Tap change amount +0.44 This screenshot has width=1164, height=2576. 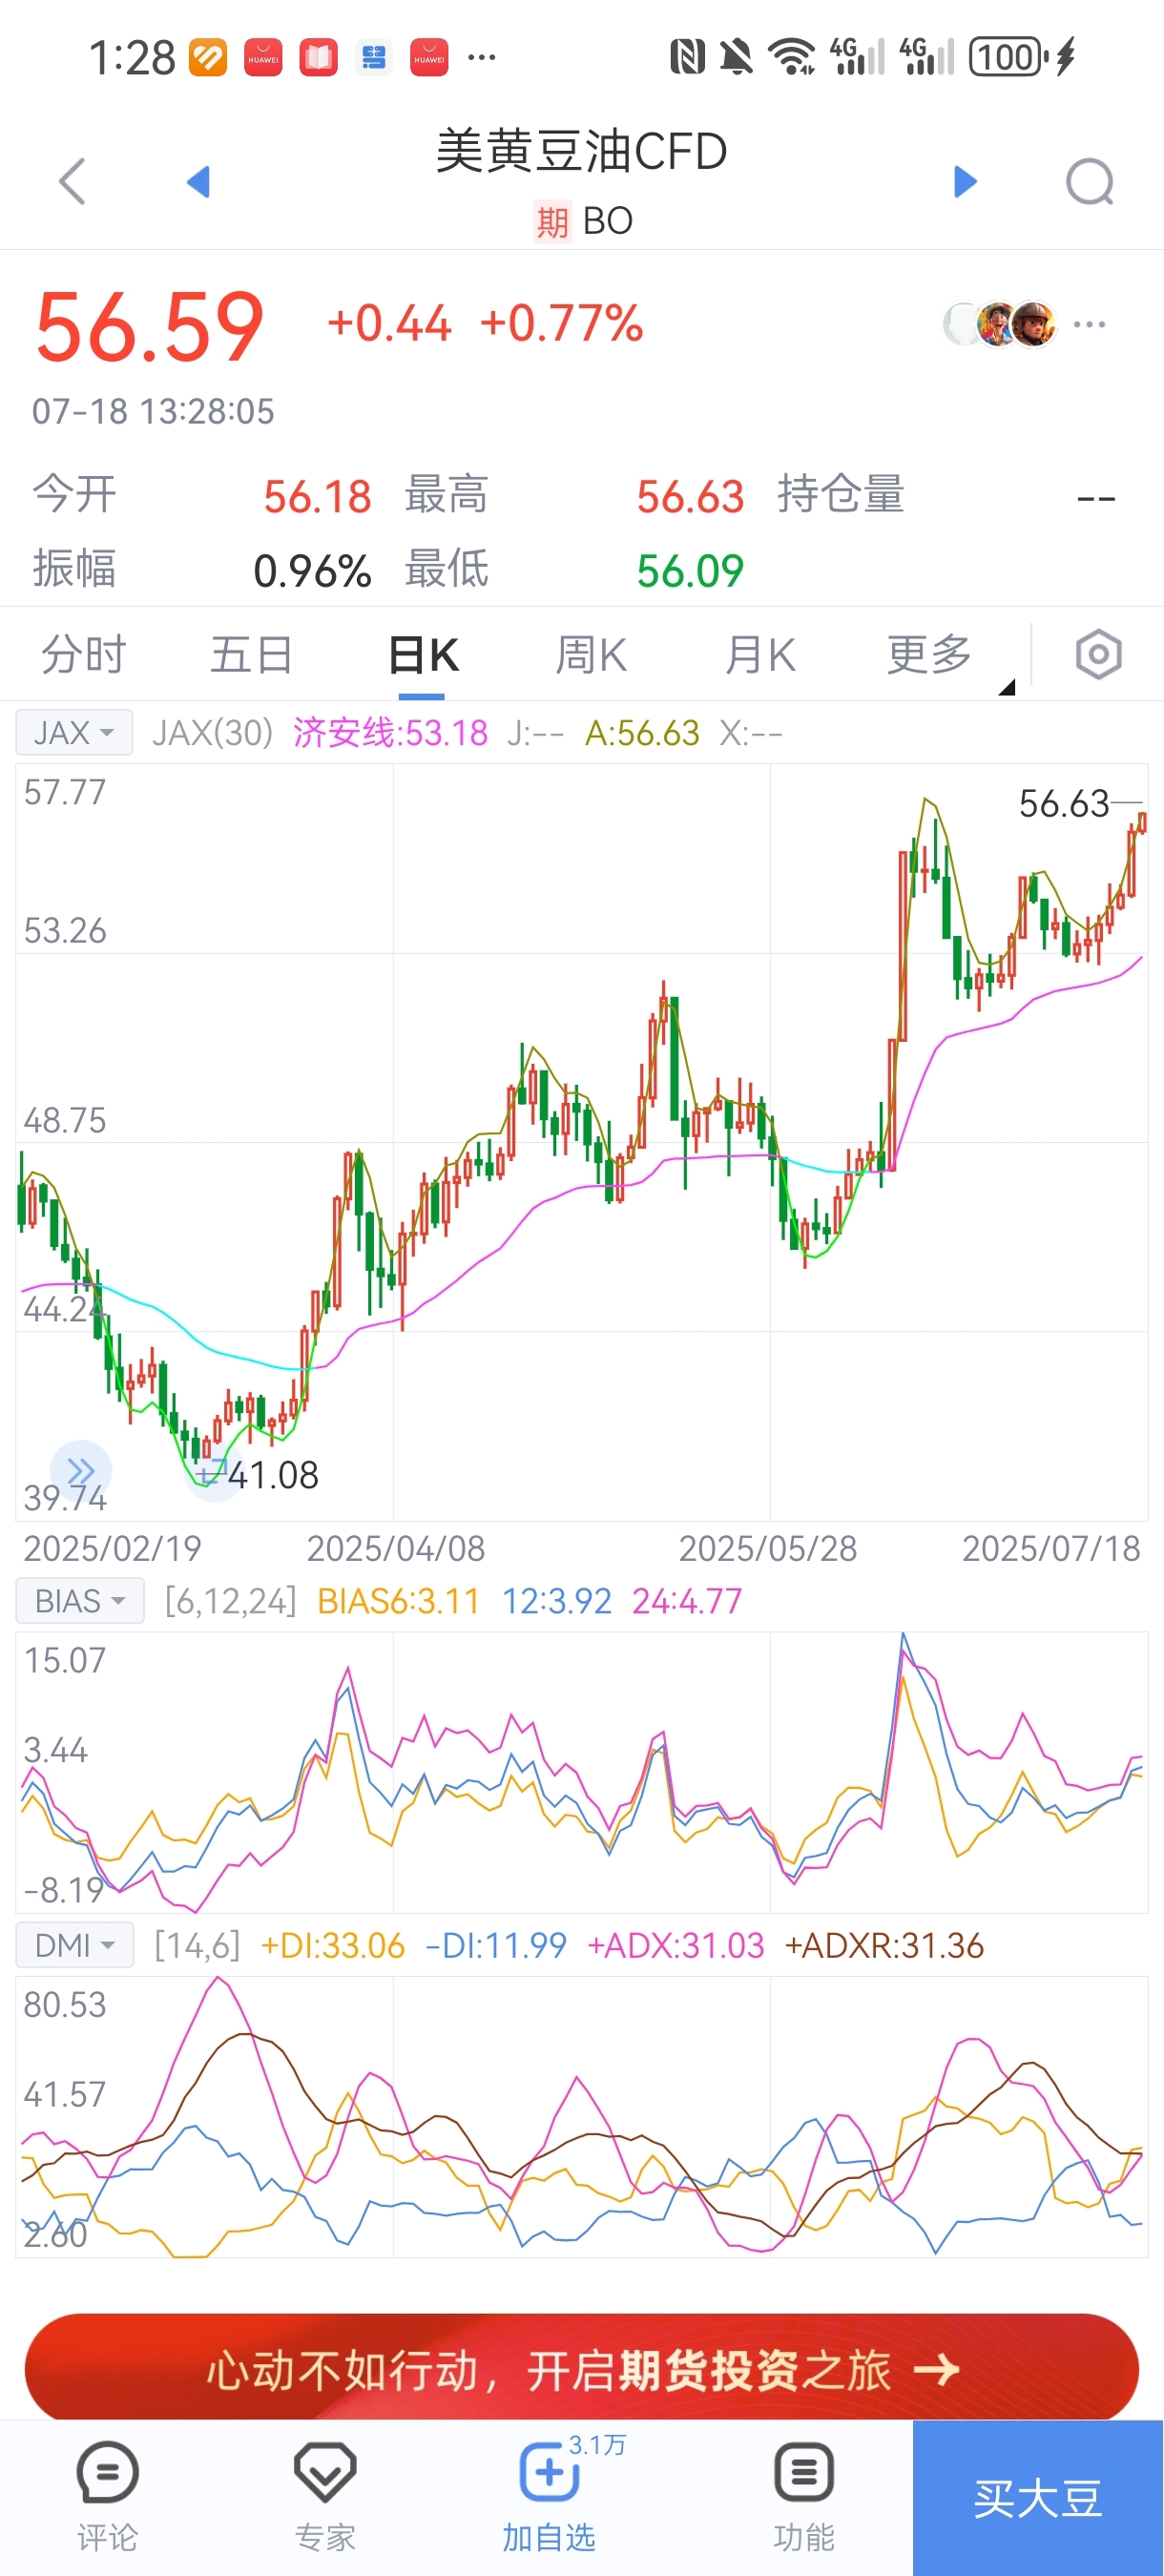tap(389, 324)
